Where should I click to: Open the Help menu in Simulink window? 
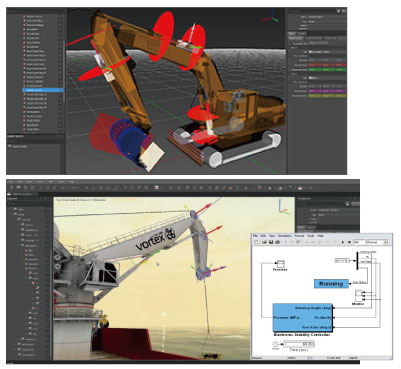pyautogui.click(x=320, y=236)
